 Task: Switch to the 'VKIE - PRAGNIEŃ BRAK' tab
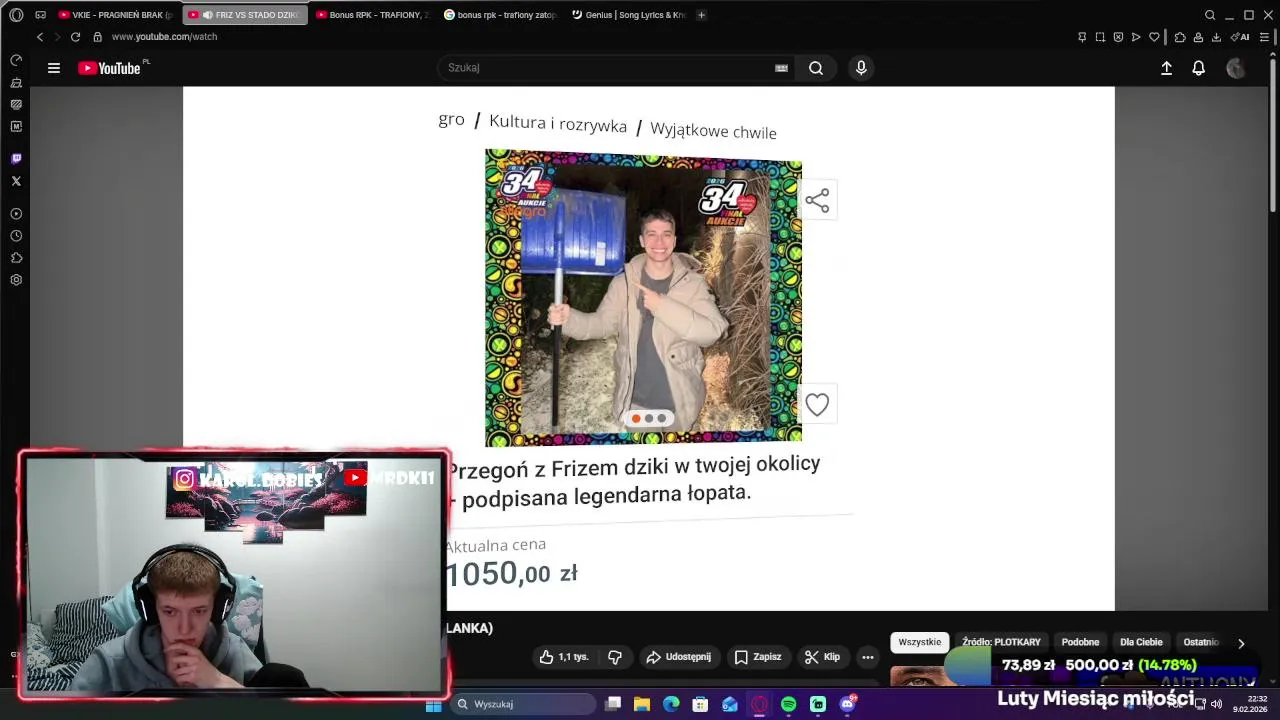(x=115, y=15)
